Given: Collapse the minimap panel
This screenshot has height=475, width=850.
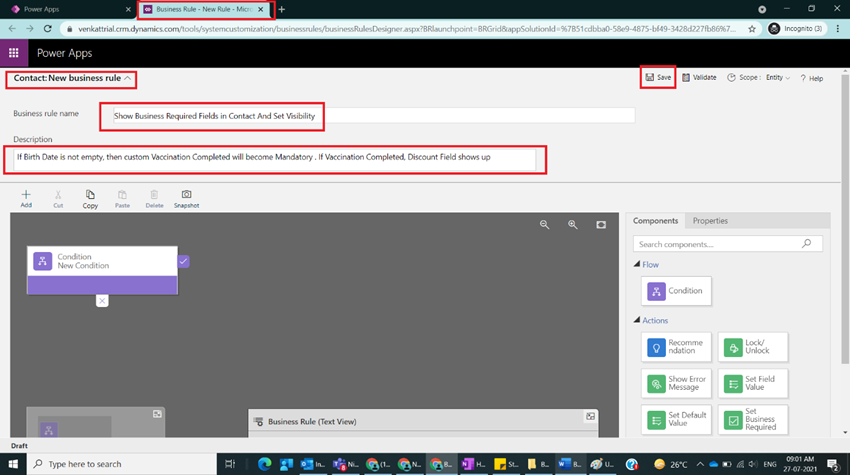Looking at the screenshot, I should (157, 414).
